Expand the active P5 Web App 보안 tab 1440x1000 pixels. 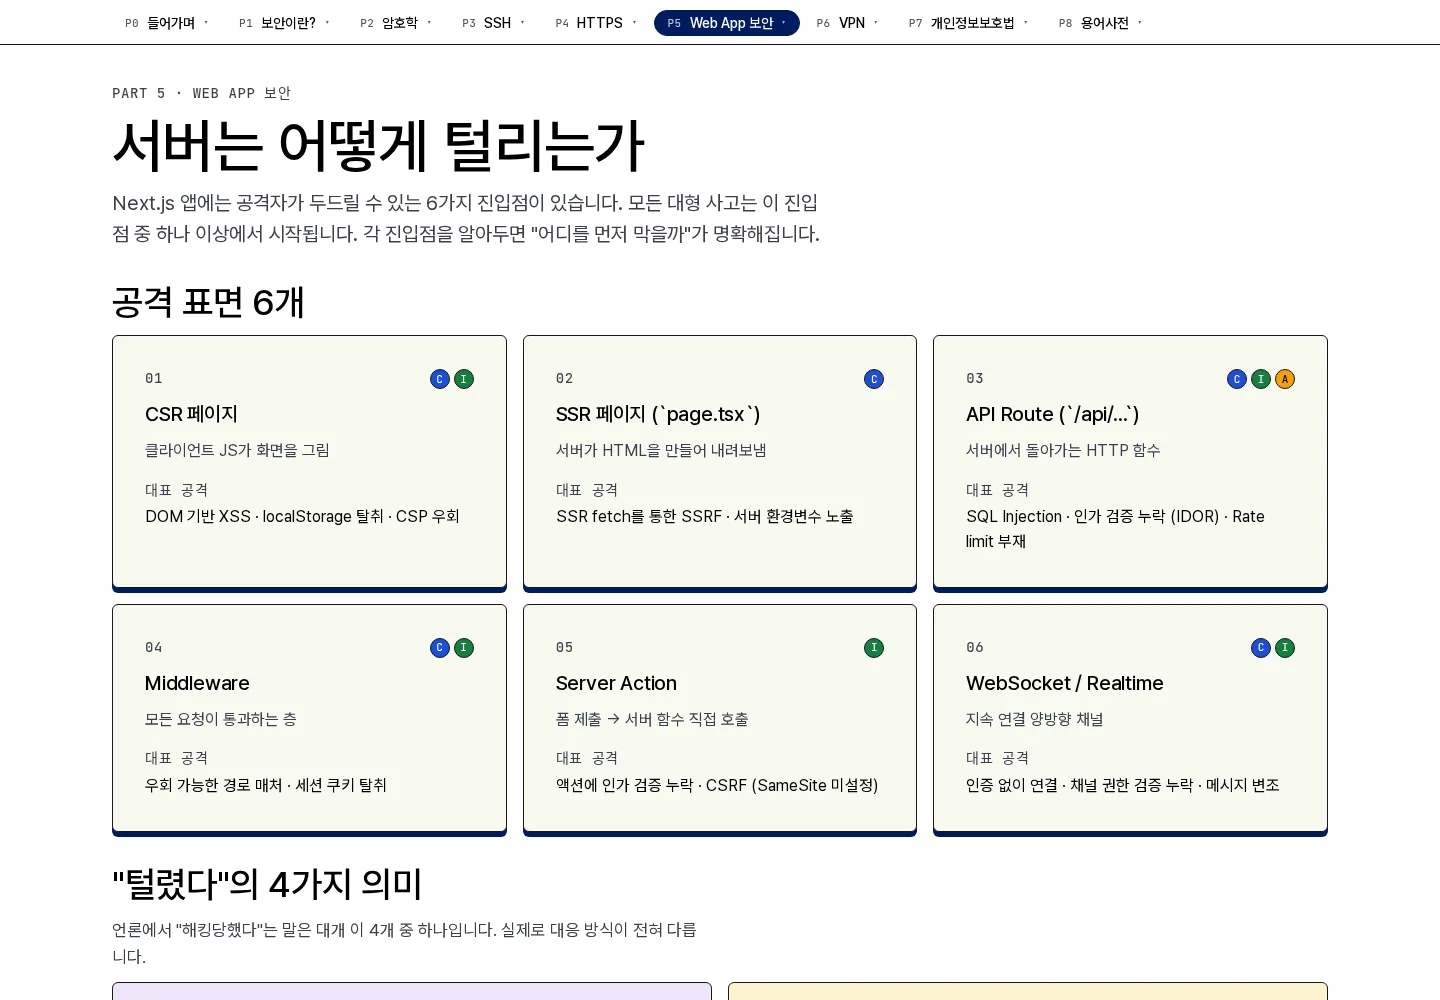click(727, 23)
